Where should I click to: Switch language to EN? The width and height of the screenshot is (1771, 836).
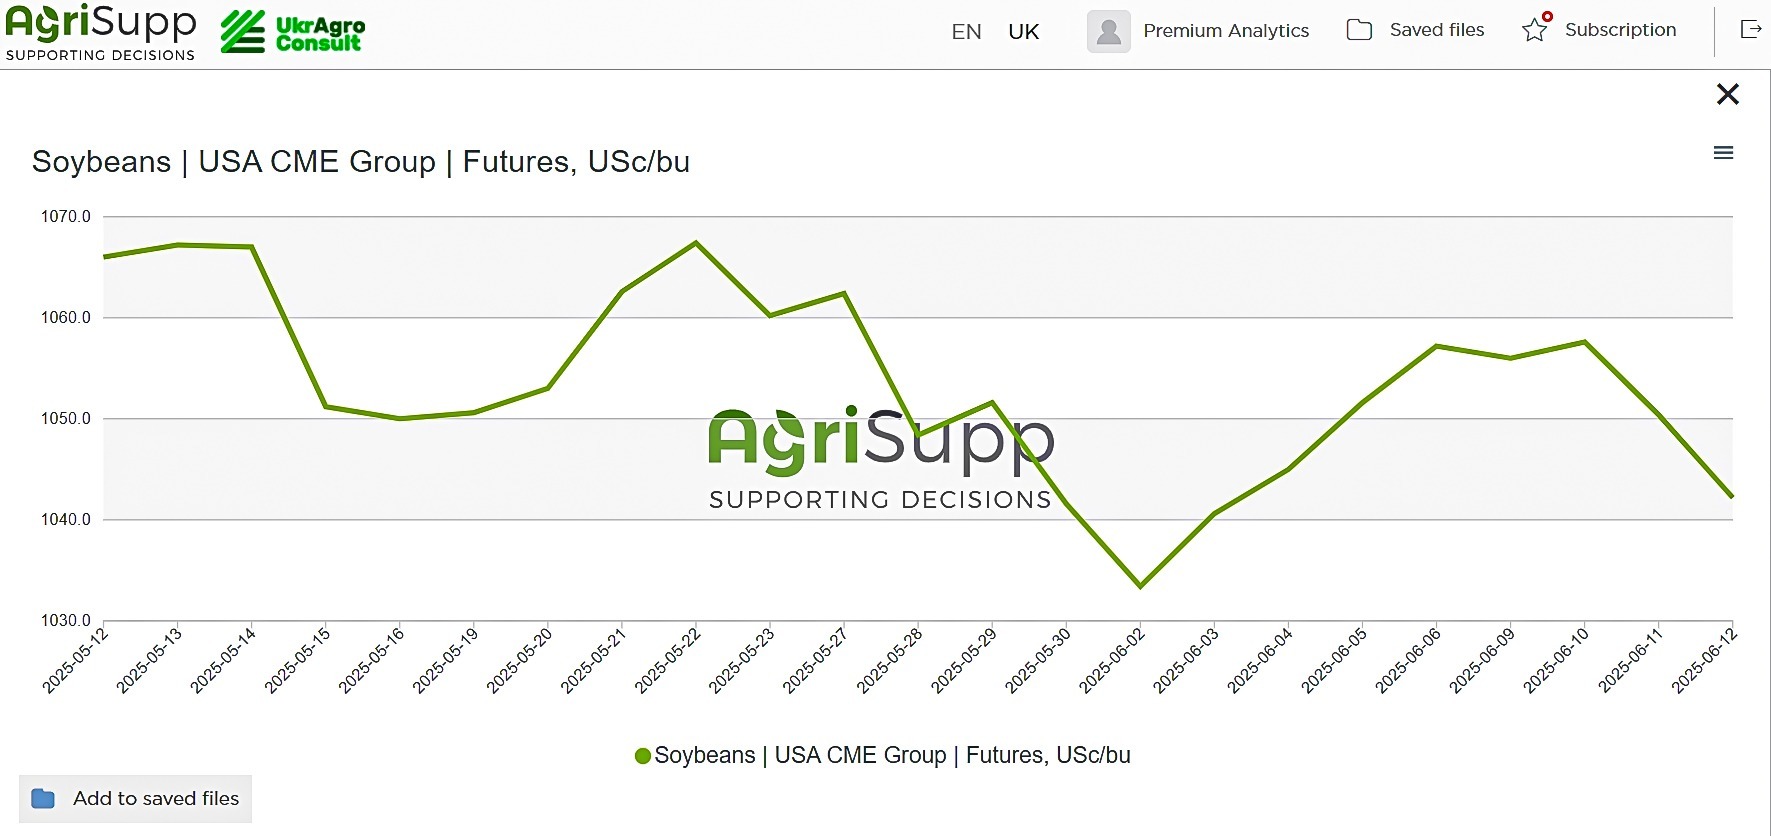pos(966,31)
